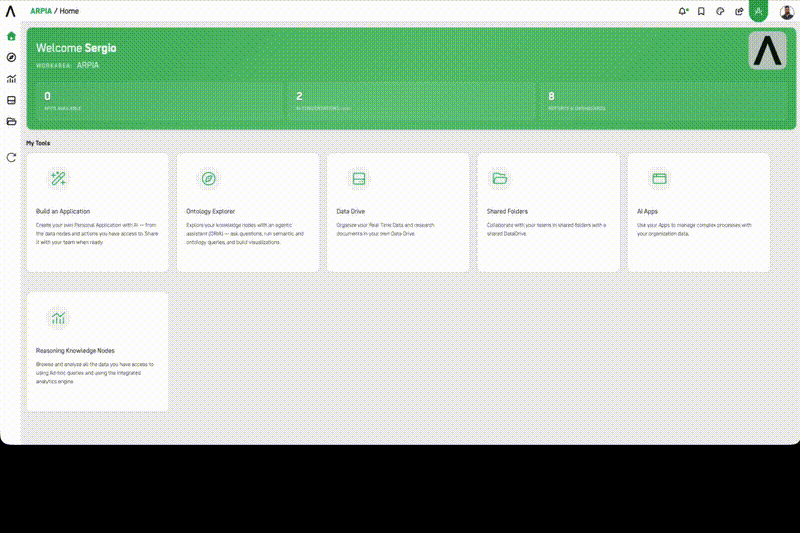Image resolution: width=800 pixels, height=533 pixels.
Task: Click the folder icon on the Shared Folders card
Action: click(x=499, y=179)
